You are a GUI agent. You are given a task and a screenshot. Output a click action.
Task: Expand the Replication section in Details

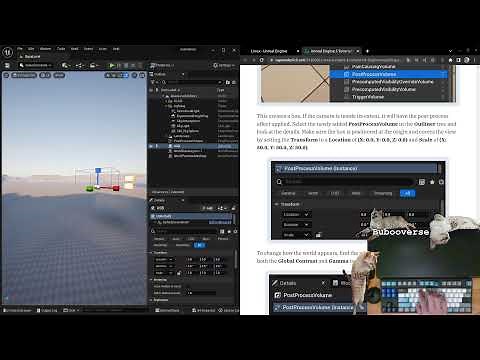151,300
